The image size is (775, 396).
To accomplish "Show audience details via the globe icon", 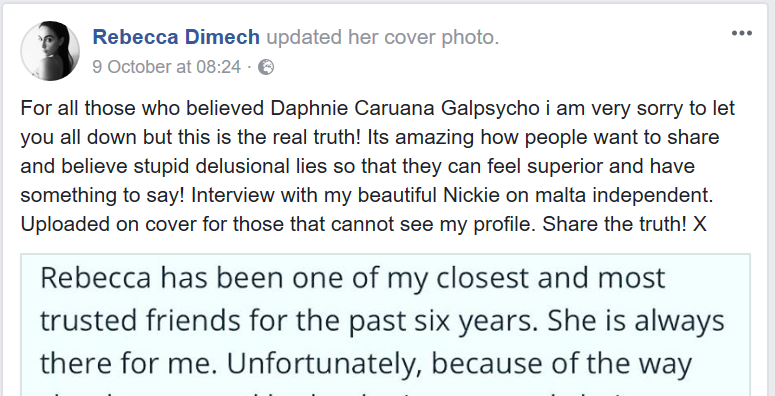I will pos(266,67).
